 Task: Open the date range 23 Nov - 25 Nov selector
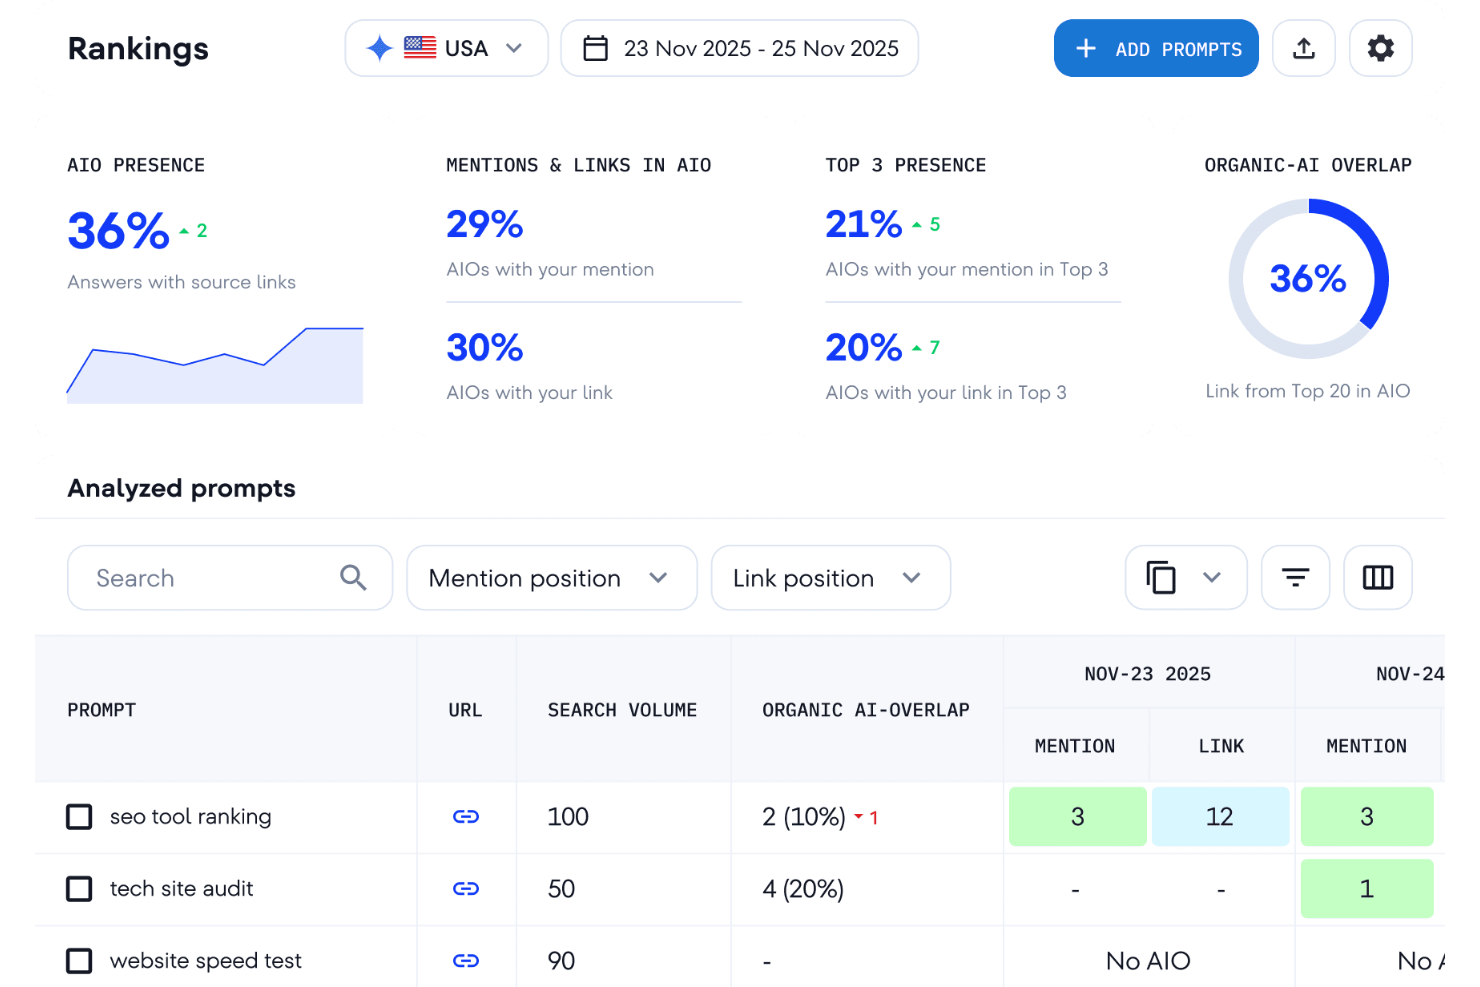point(739,47)
